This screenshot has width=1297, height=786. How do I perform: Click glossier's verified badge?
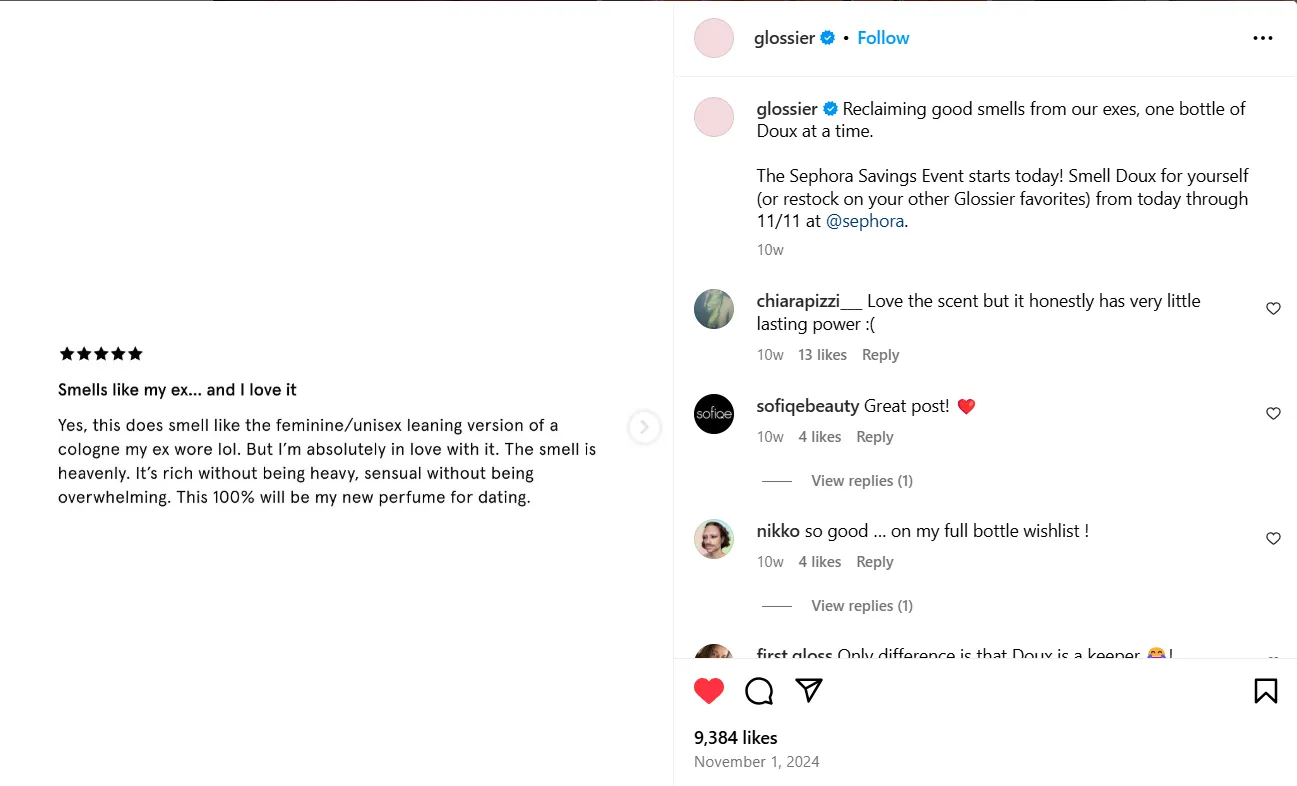click(827, 37)
